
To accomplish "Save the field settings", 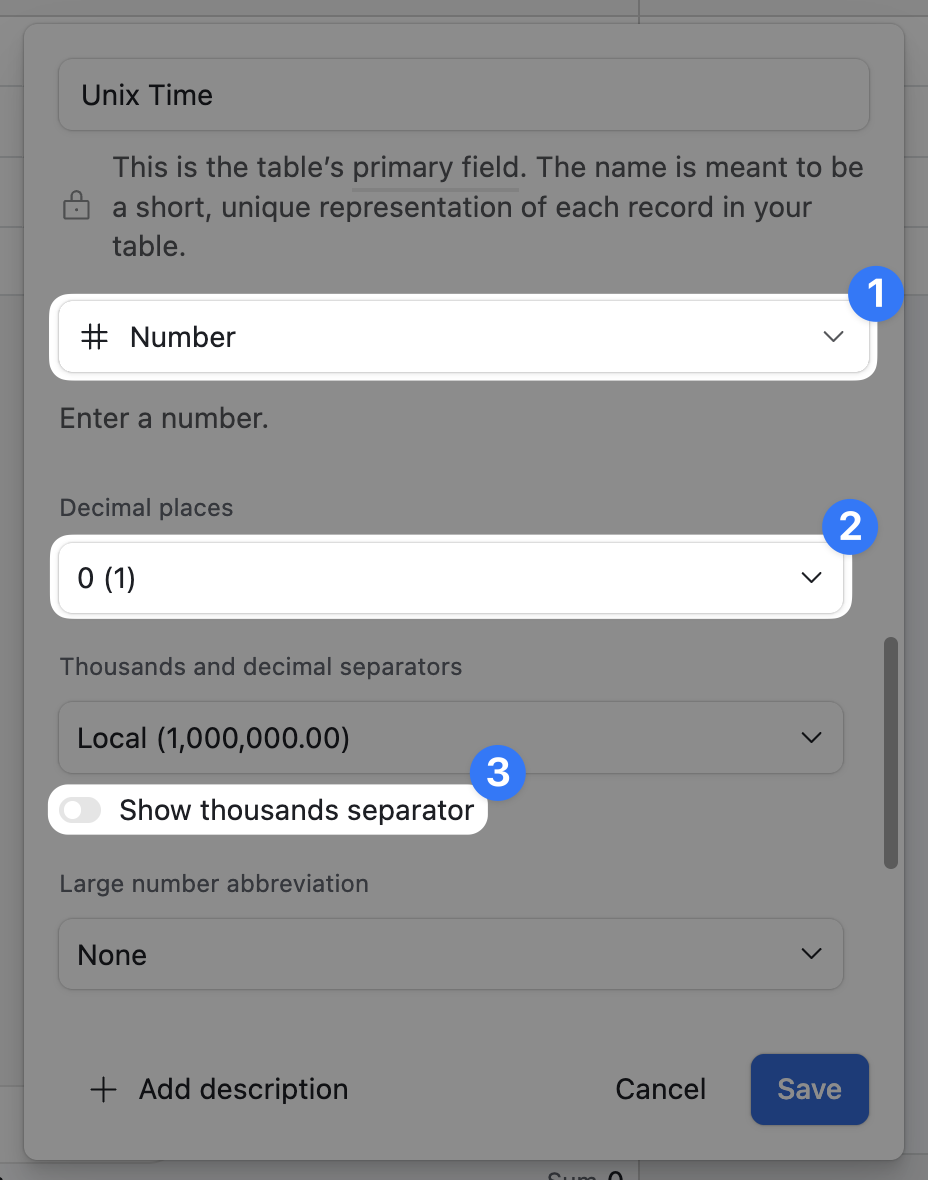I will click(x=809, y=1089).
